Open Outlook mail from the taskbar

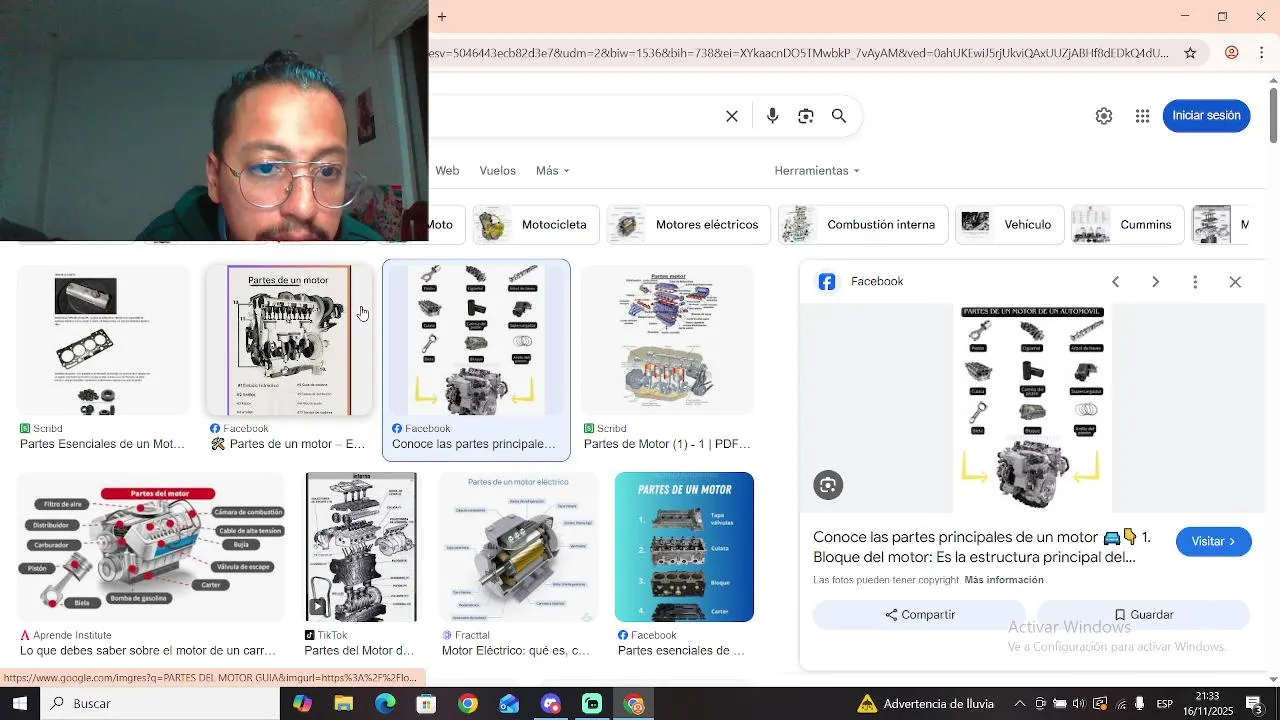click(x=509, y=704)
